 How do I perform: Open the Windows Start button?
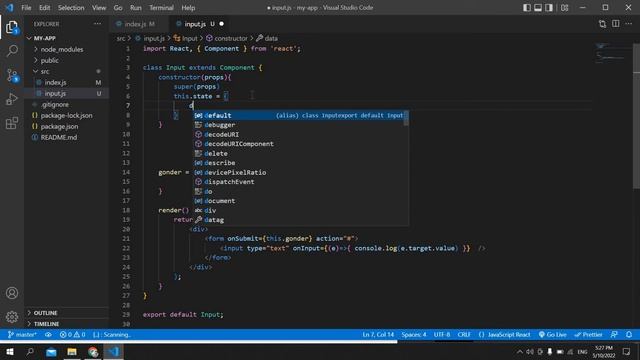tap(10, 351)
